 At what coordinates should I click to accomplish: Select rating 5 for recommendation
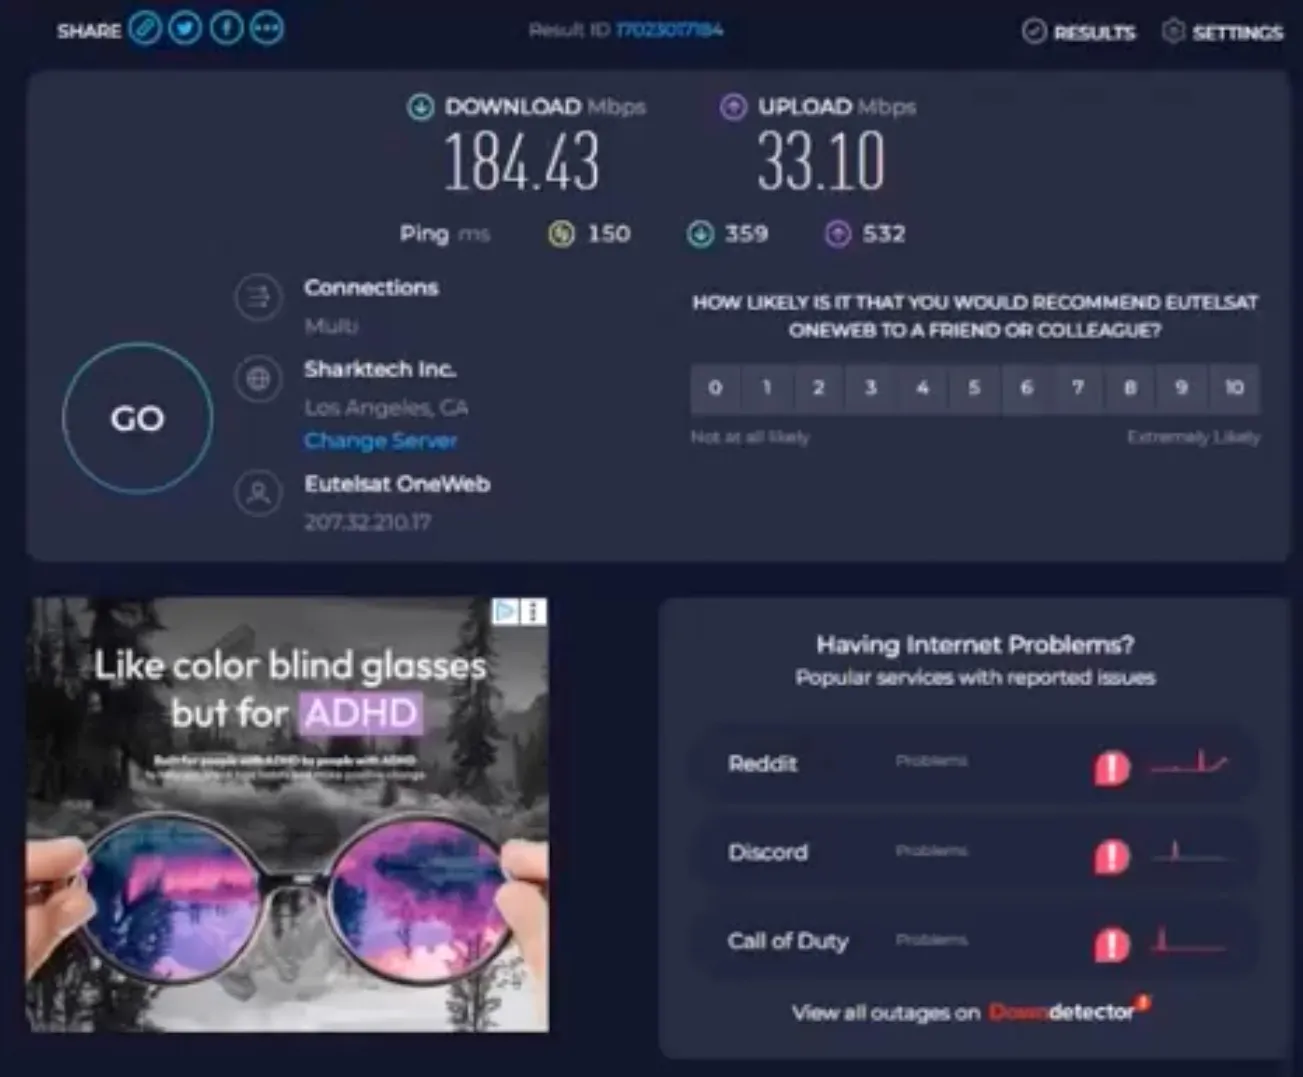(x=974, y=388)
